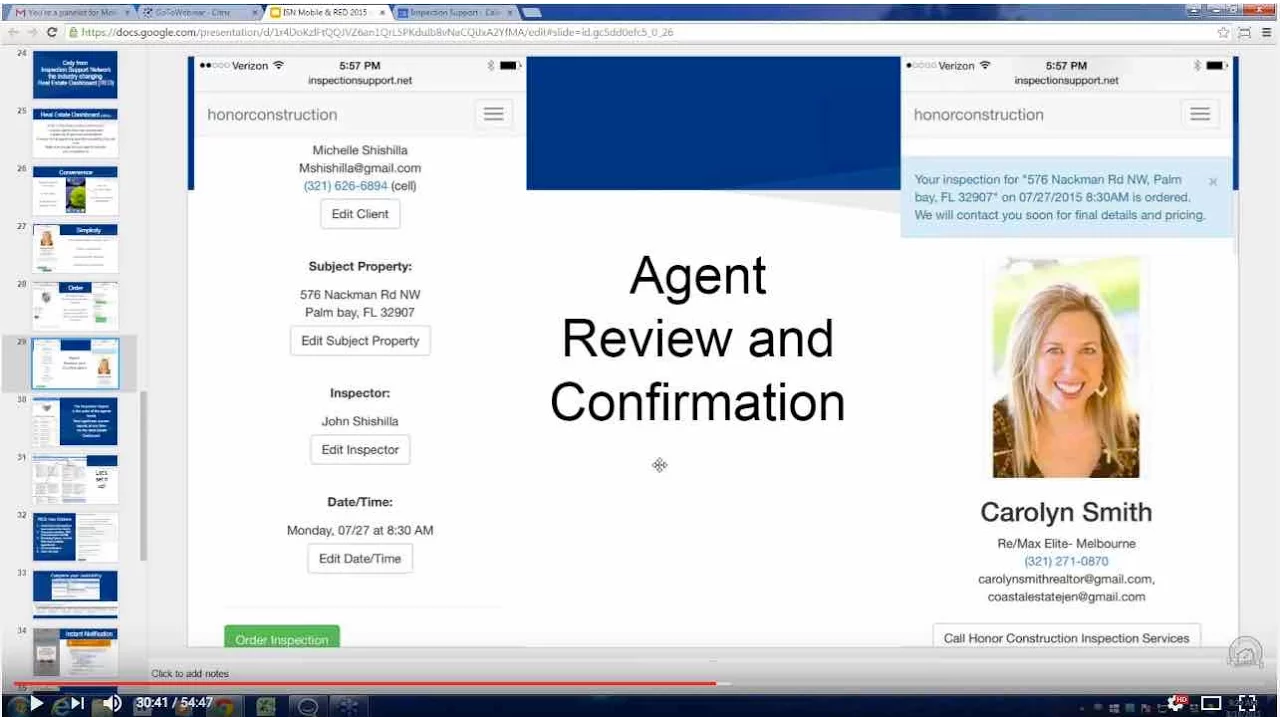Select slide 24 thumbnail in filmstrip
This screenshot has width=1280, height=720.
tap(75, 75)
